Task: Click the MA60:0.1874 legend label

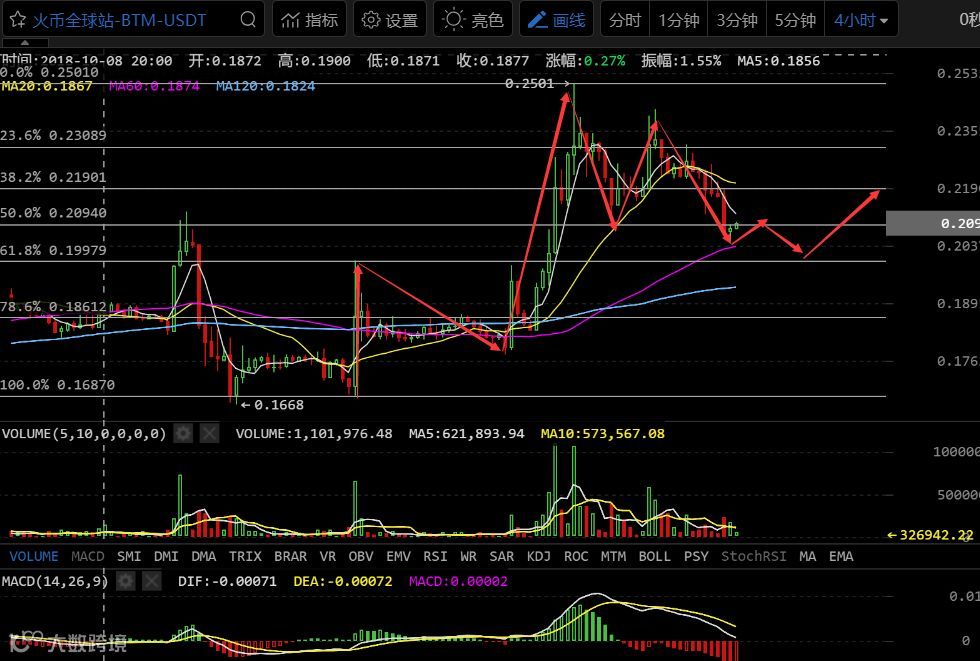Action: click(x=154, y=86)
